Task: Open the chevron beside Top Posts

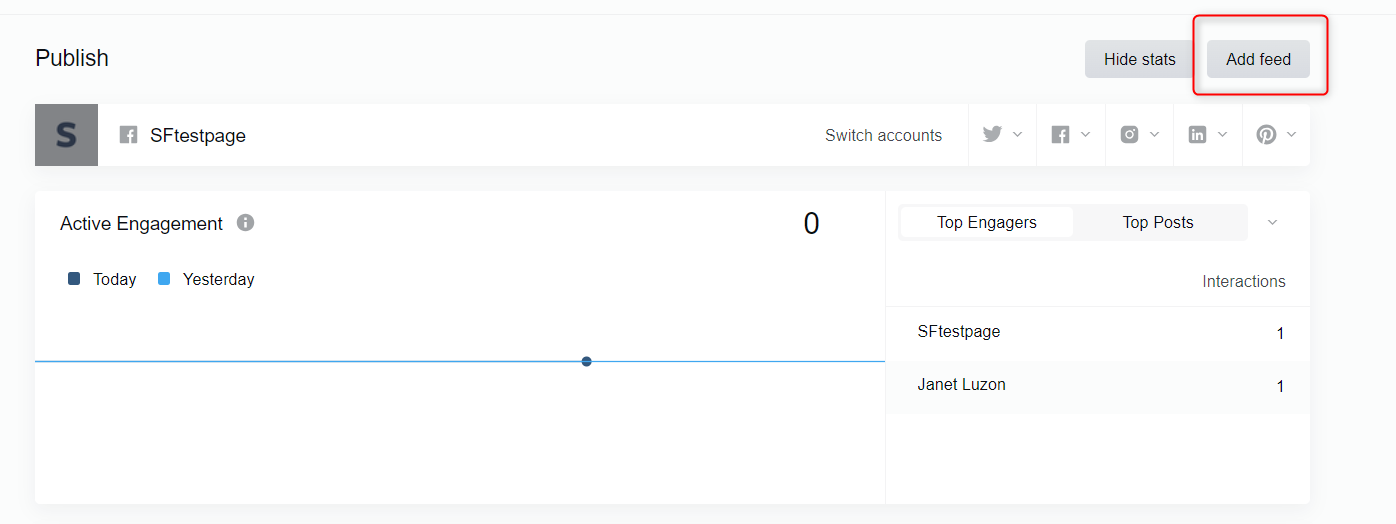Action: [x=1272, y=222]
